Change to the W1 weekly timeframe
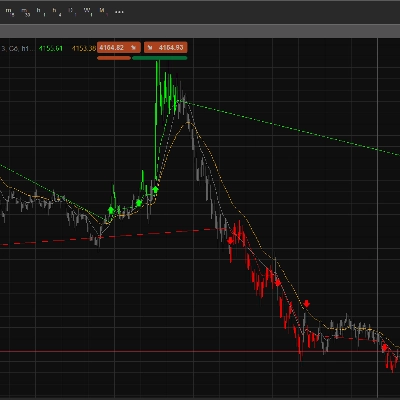This screenshot has height=400, width=400. [x=88, y=12]
